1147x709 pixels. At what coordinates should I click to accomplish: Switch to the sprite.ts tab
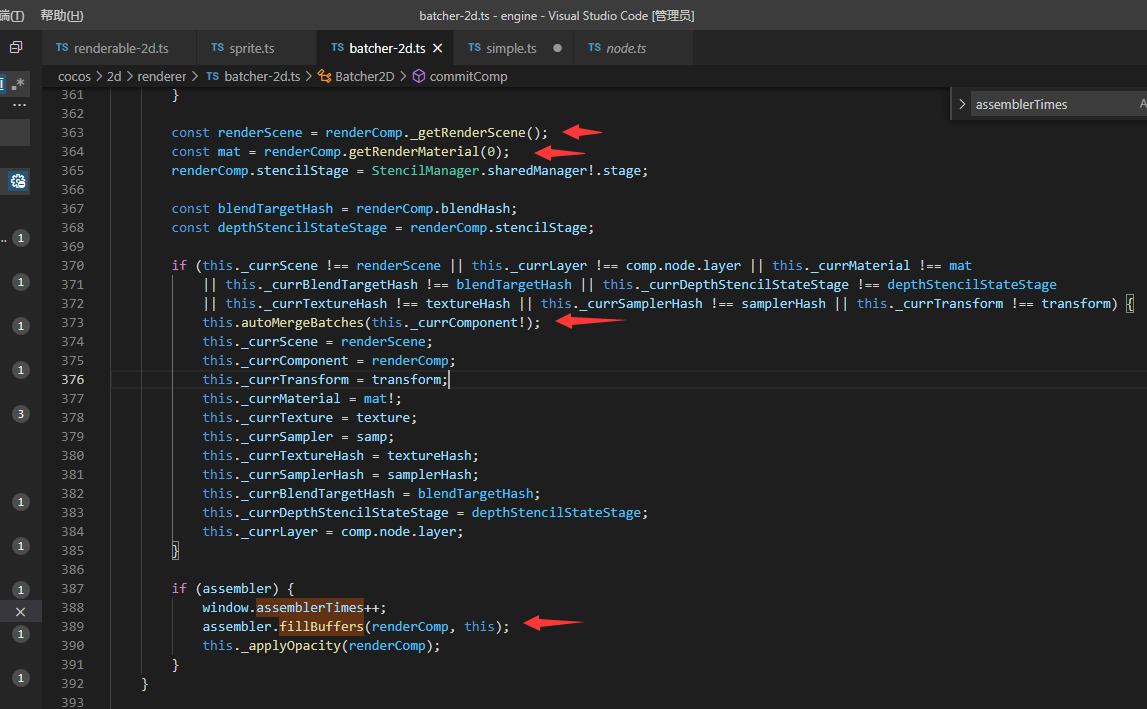point(251,48)
